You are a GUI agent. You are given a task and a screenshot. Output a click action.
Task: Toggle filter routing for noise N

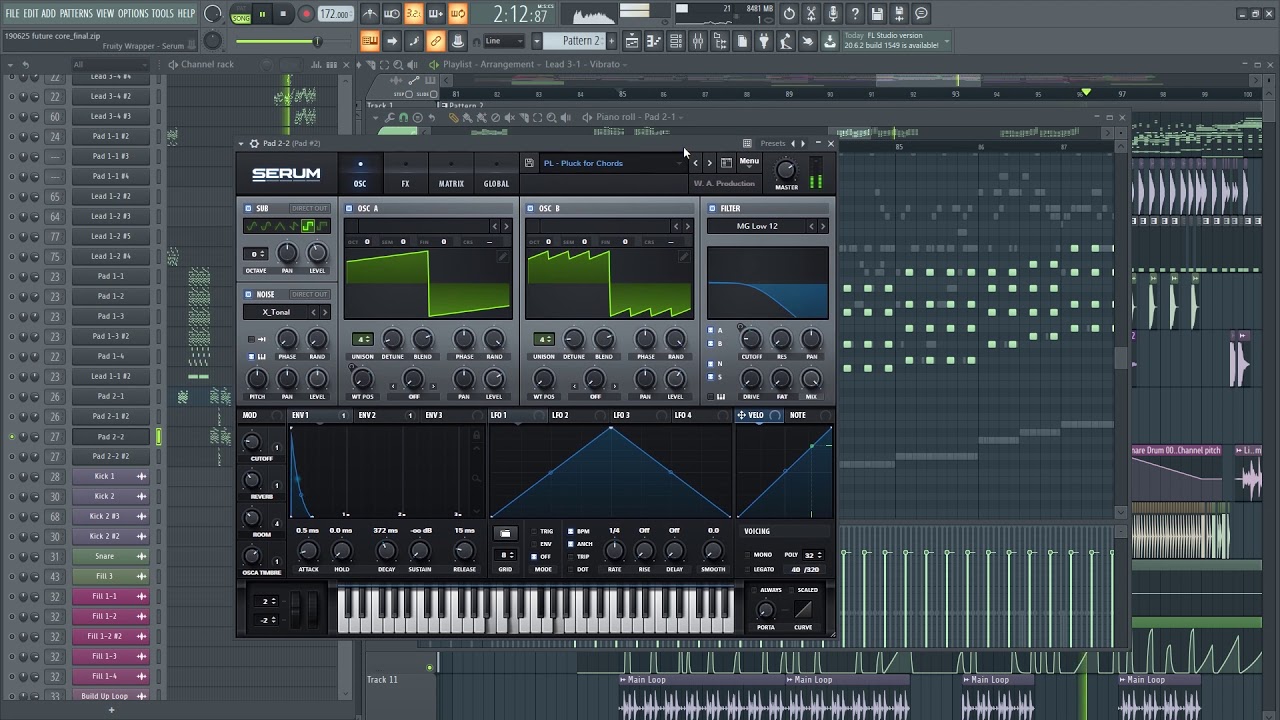pos(710,364)
